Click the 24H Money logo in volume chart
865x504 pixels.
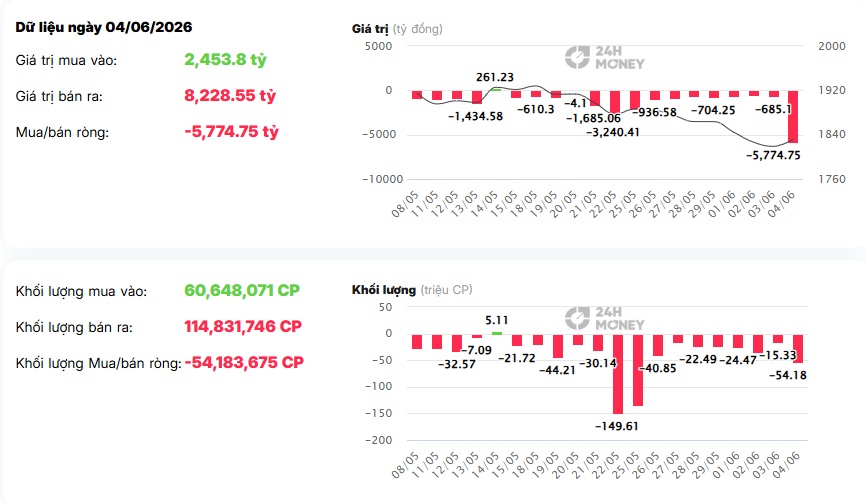tap(605, 318)
